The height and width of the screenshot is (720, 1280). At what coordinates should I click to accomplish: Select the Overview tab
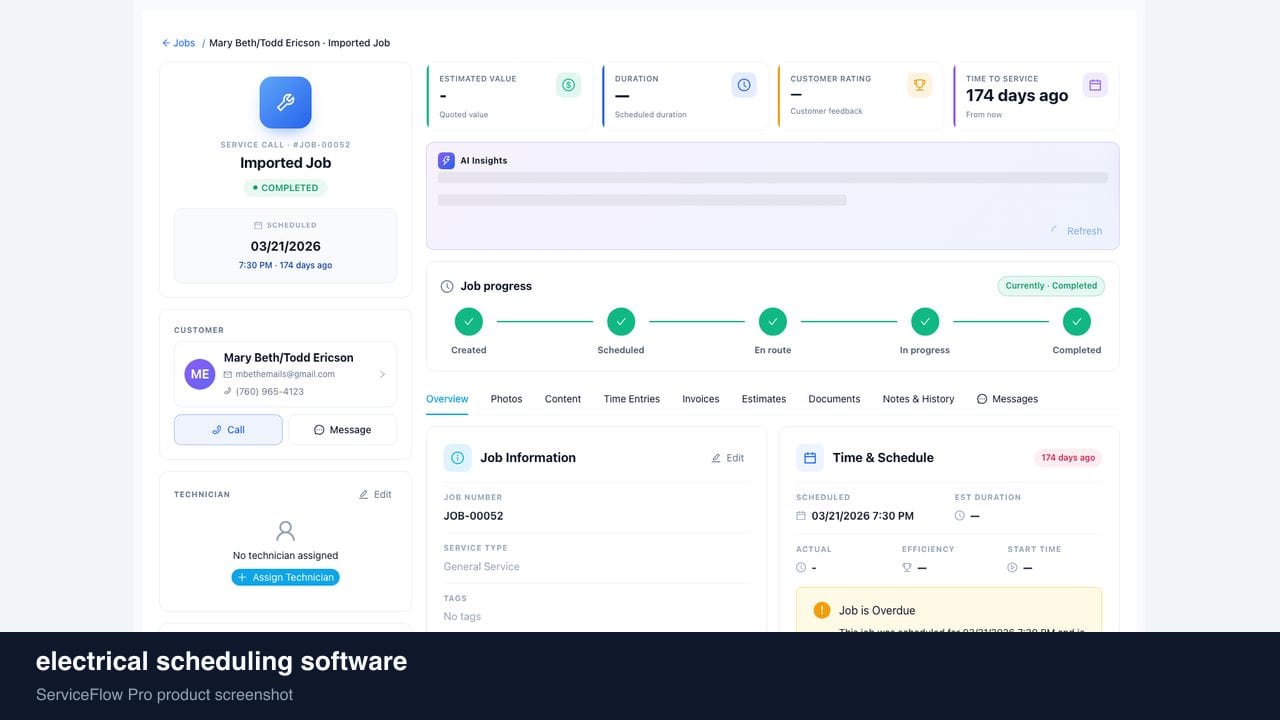[447, 399]
